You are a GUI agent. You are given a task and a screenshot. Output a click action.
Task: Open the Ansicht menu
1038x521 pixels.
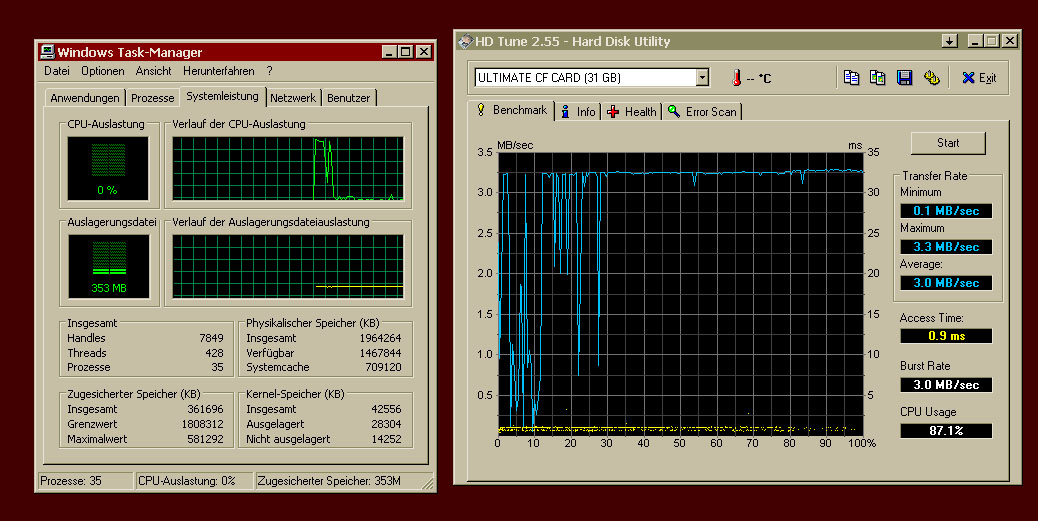pyautogui.click(x=154, y=71)
